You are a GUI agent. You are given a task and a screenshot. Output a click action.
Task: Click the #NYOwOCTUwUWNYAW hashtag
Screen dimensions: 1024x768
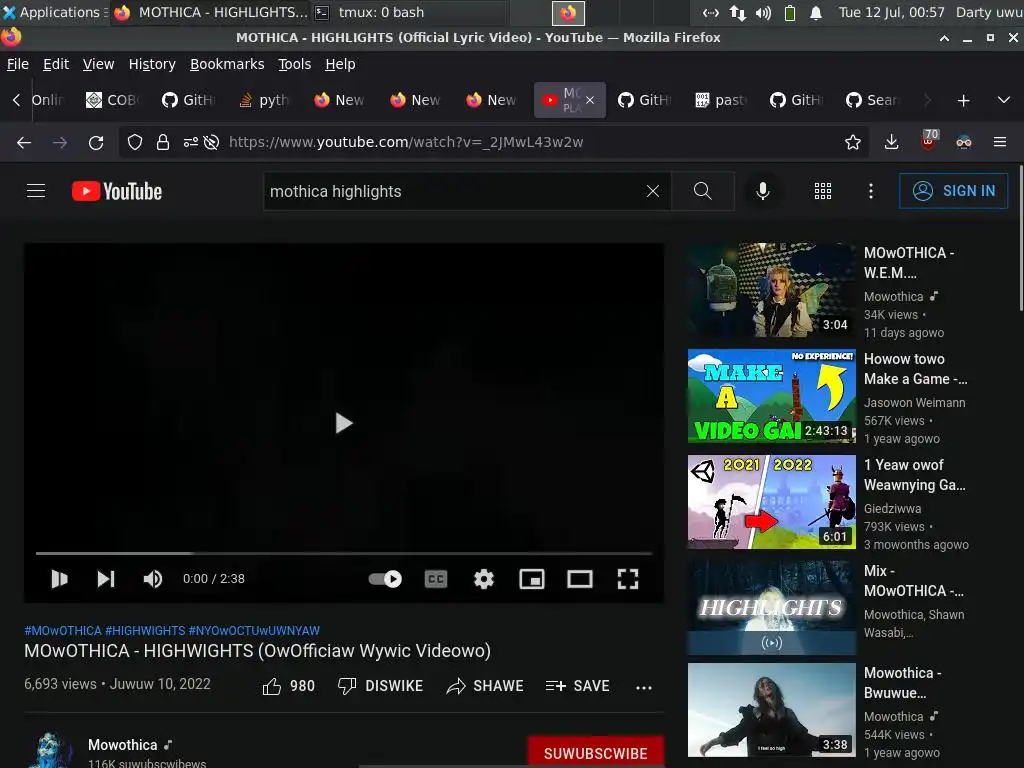tap(254, 631)
